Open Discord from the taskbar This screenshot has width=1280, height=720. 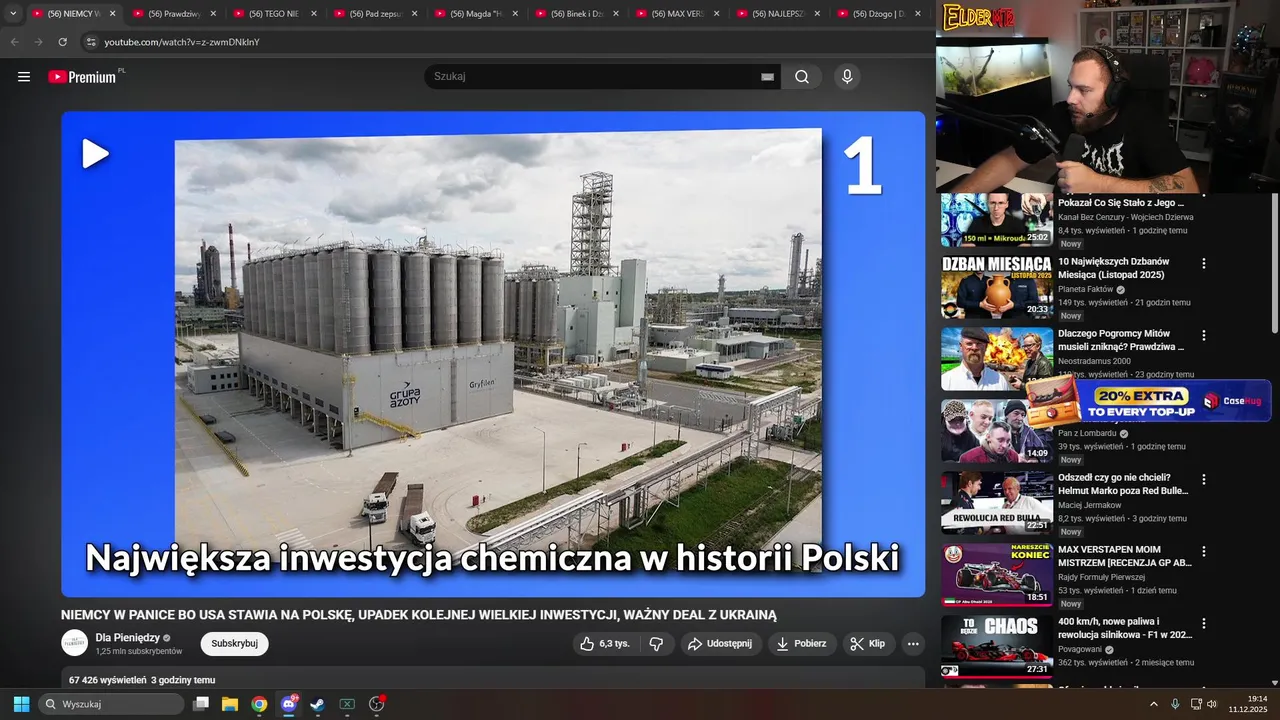click(289, 704)
